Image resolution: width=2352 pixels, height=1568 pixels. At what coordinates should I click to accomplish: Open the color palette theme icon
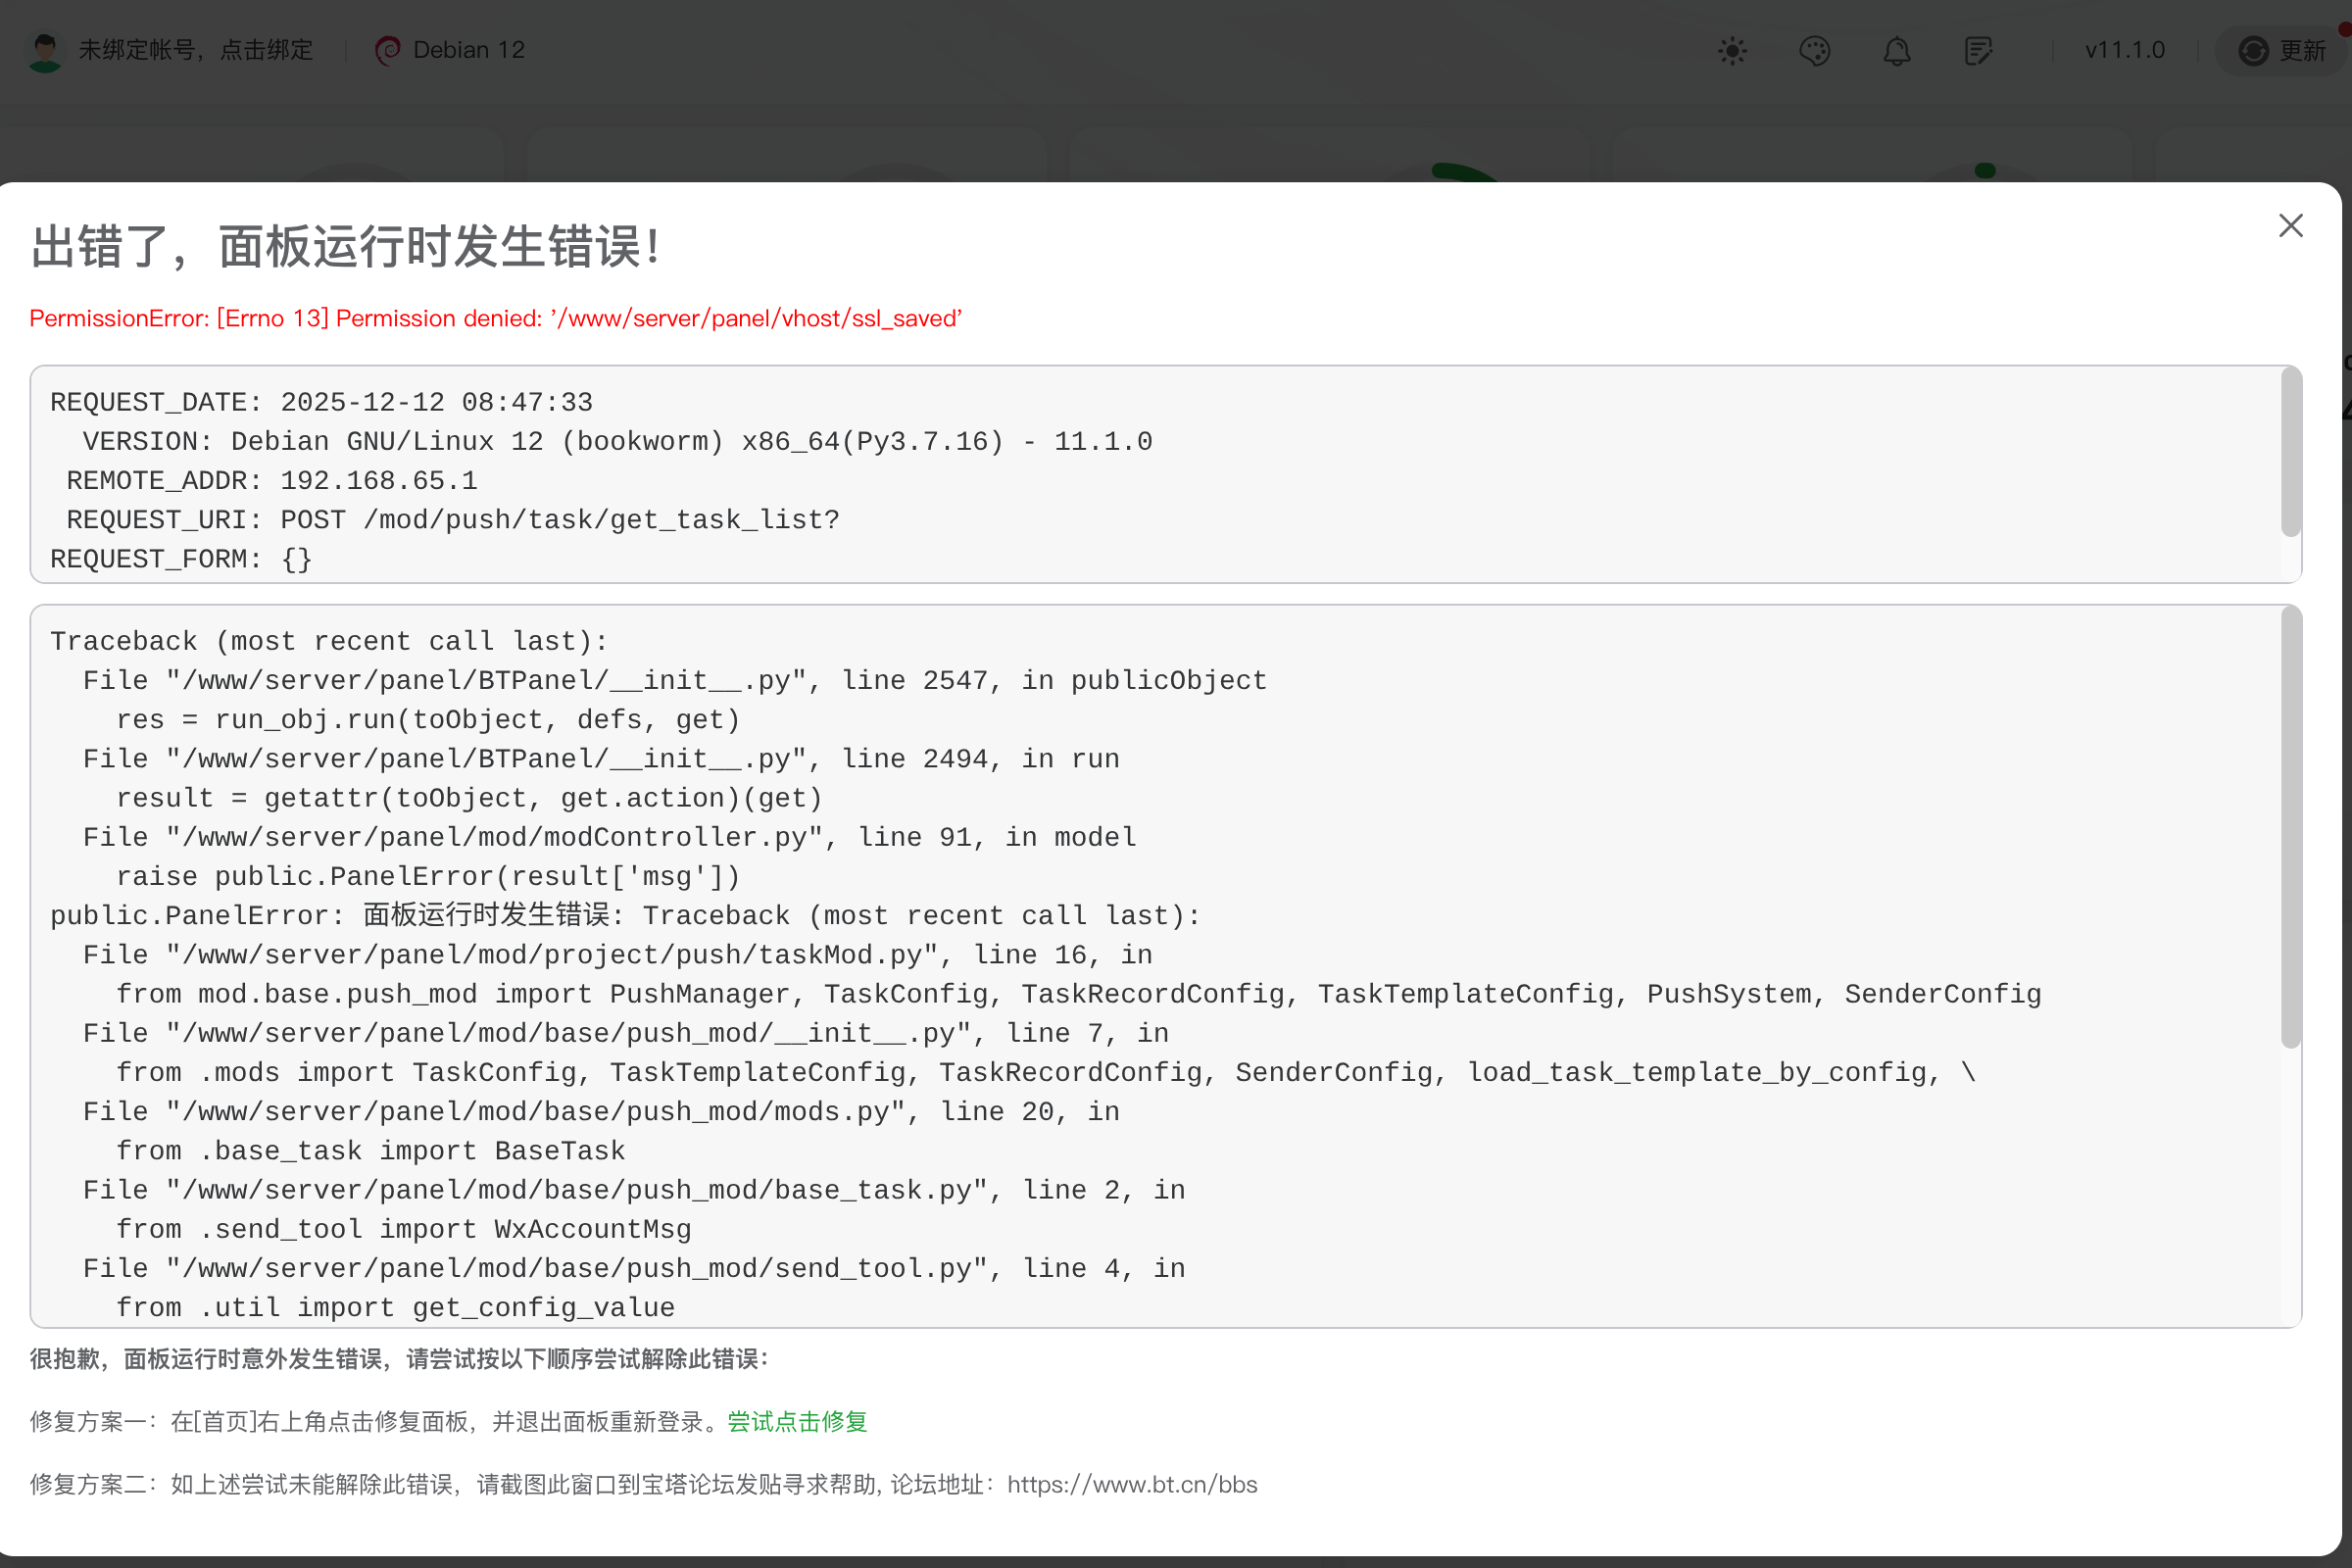(1814, 50)
